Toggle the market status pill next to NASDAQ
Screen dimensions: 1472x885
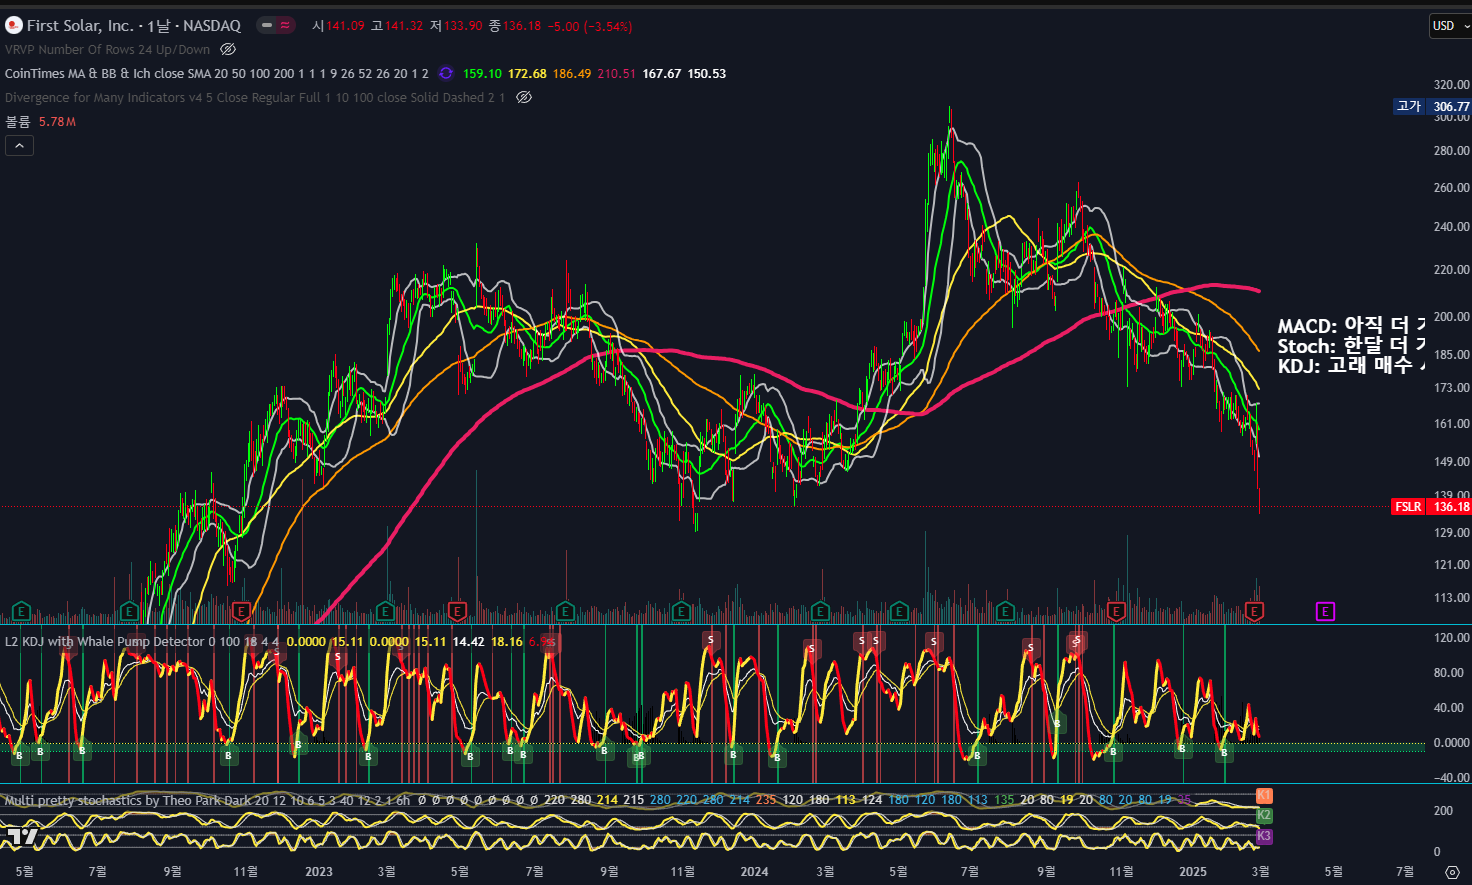point(276,25)
